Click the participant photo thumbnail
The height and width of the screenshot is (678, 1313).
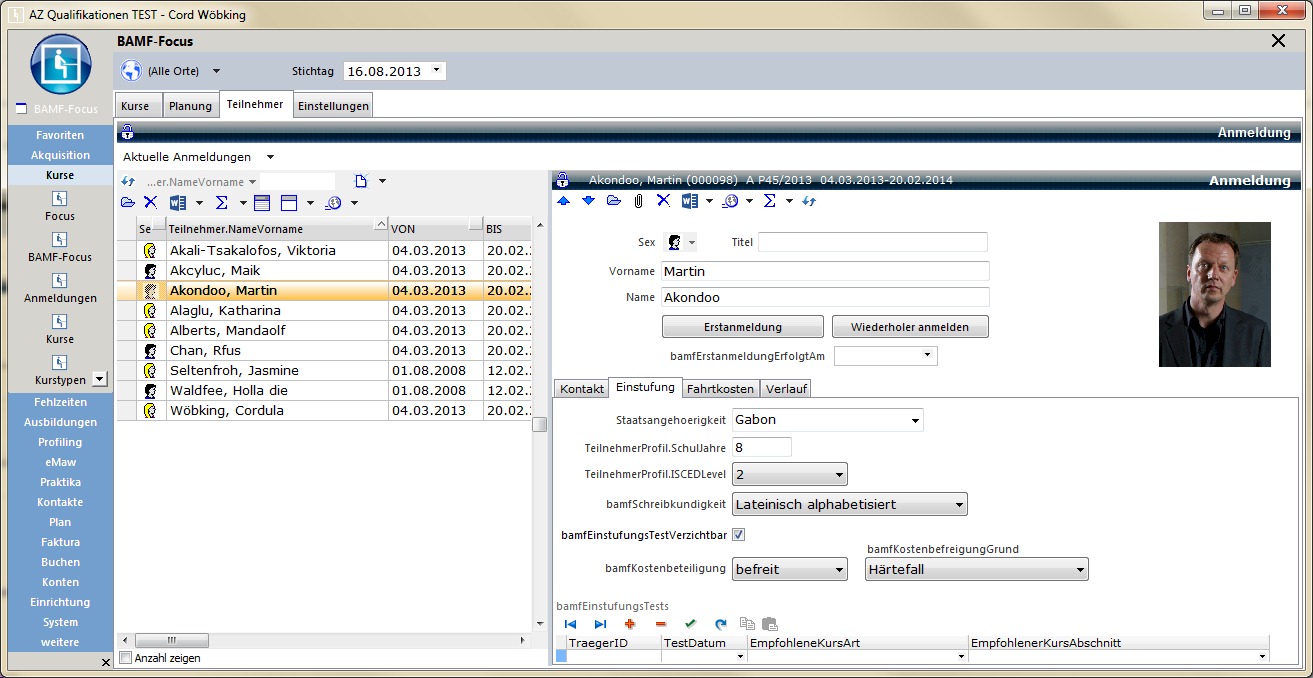point(1214,294)
